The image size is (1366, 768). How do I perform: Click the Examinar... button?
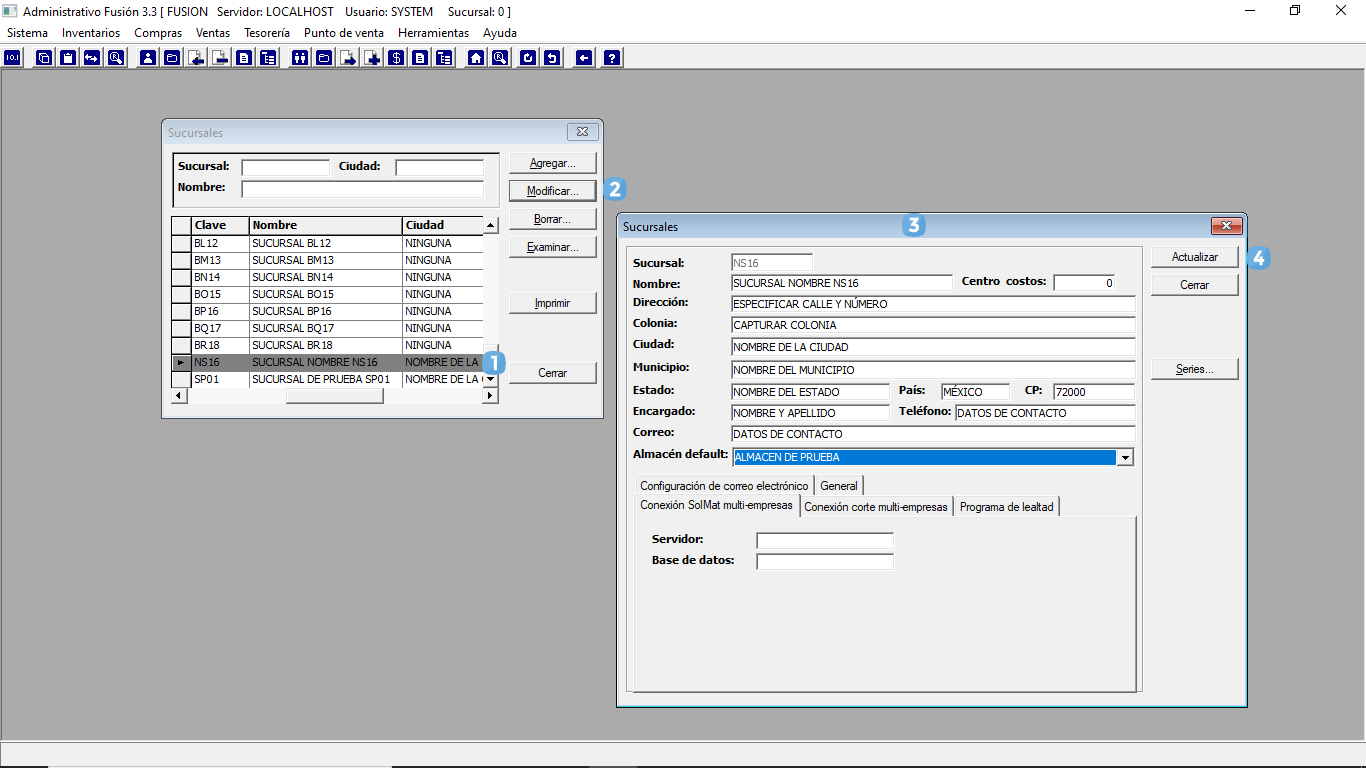553,247
